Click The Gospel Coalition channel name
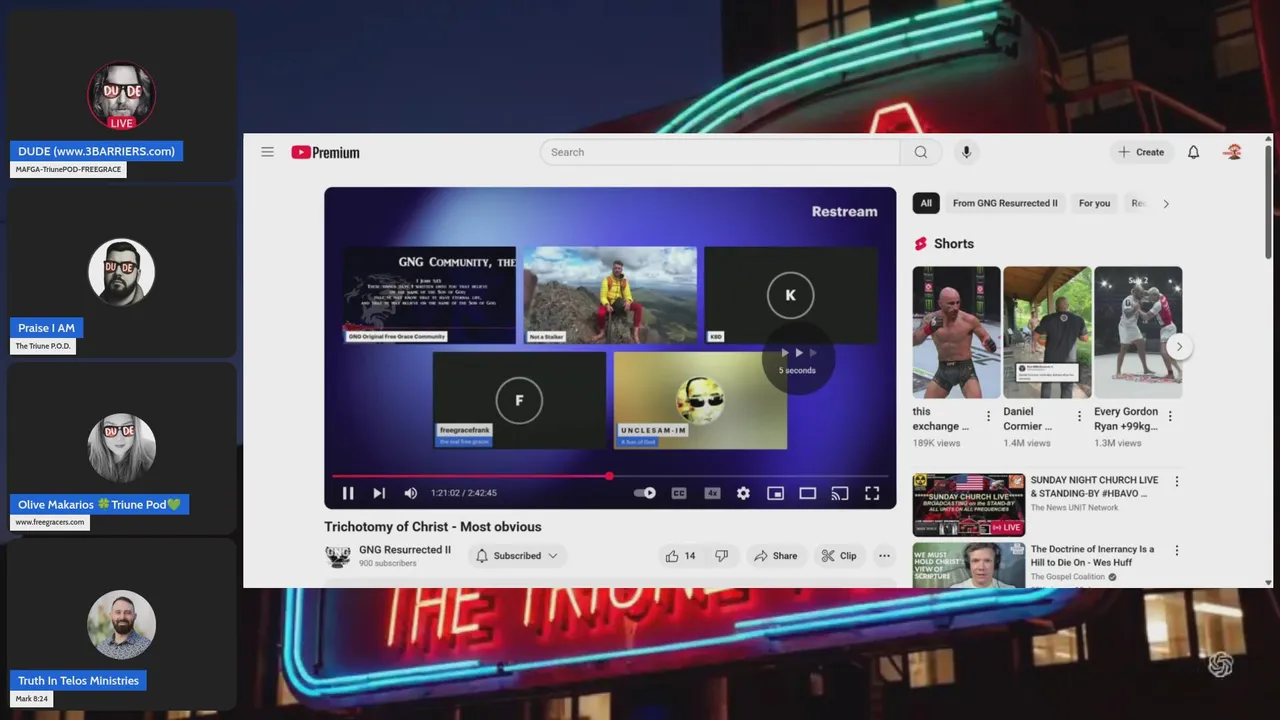This screenshot has height=720, width=1280. [1068, 577]
